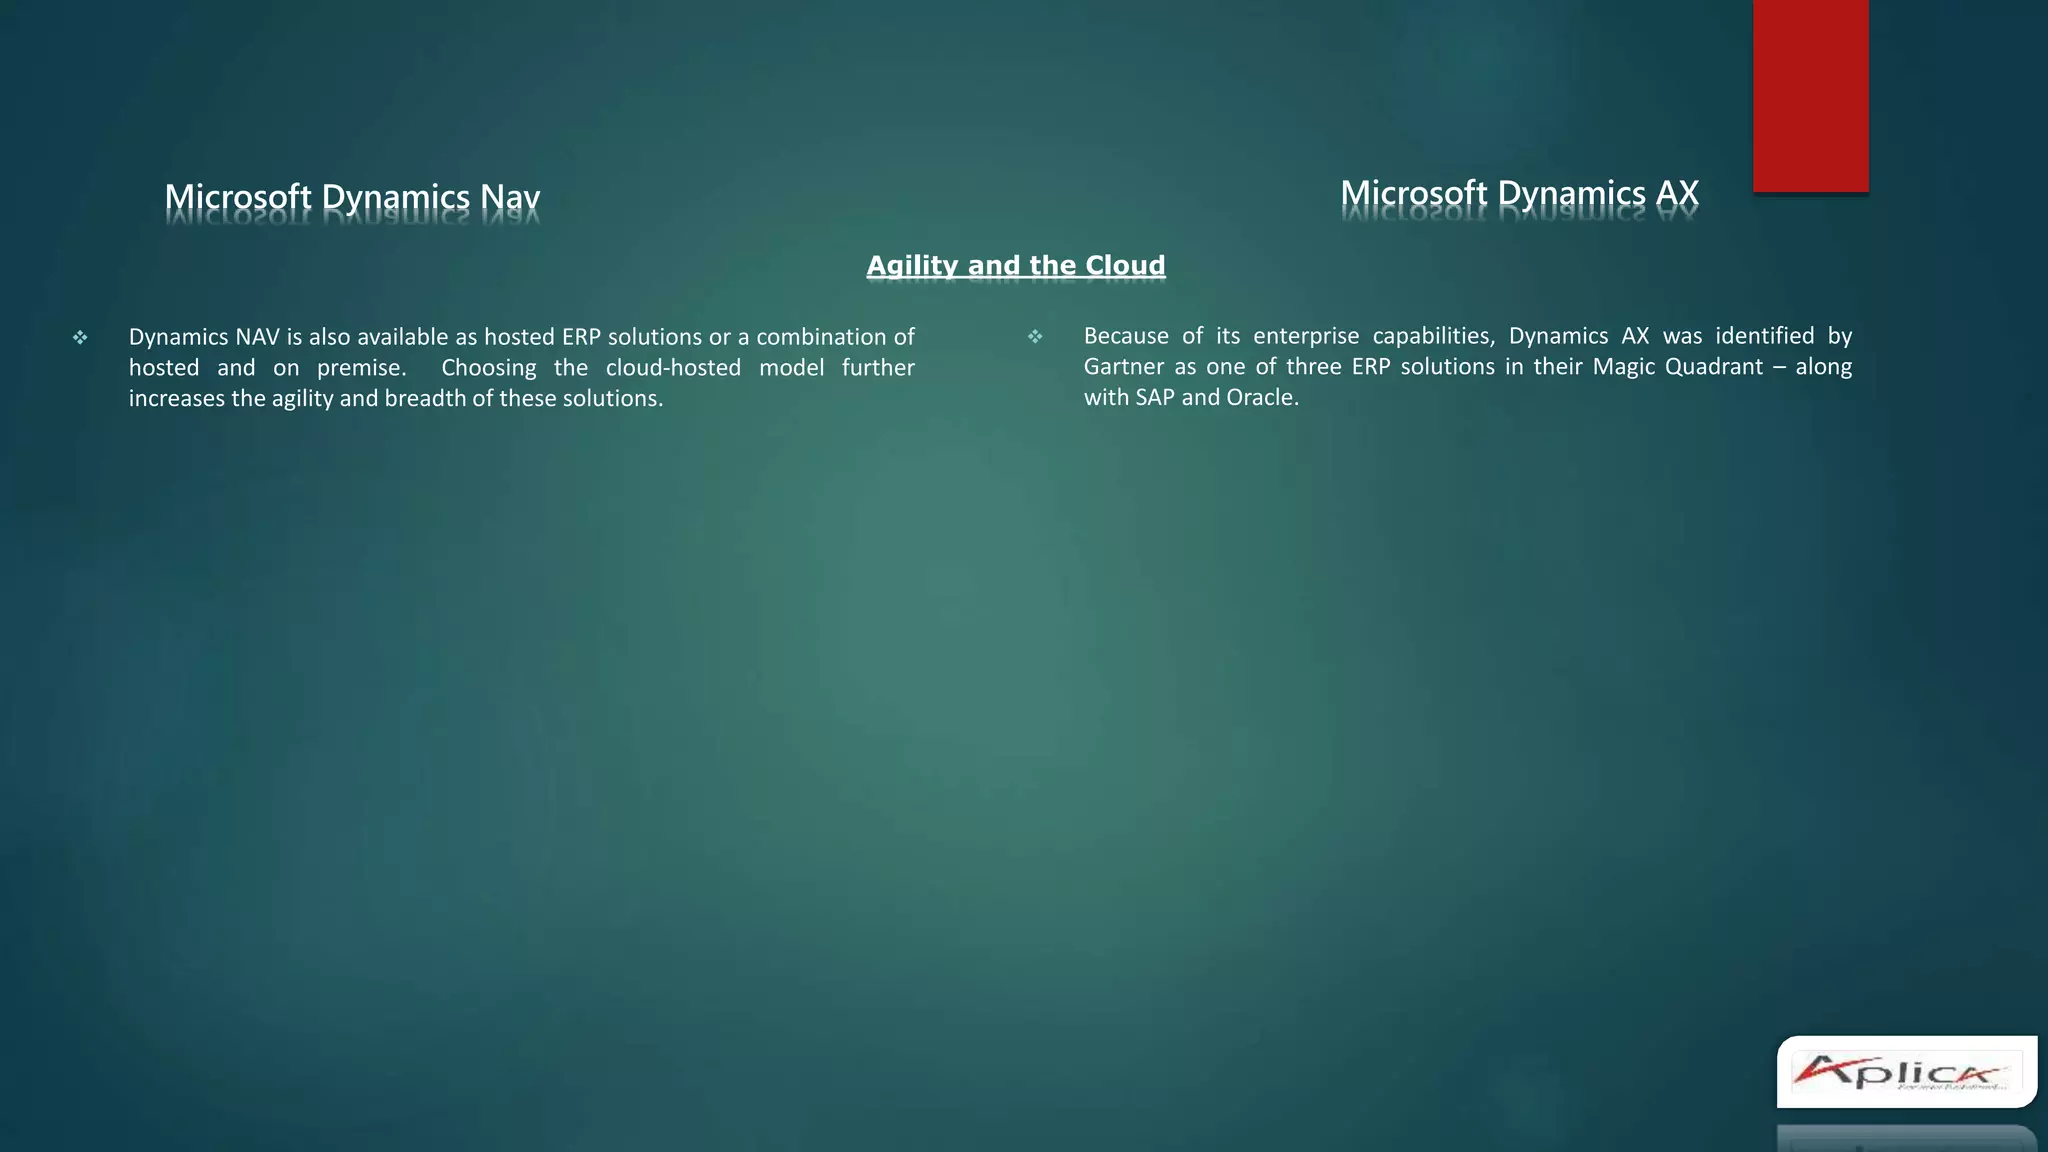Select the 'Agility and the Cloud' underlined title
Image resolution: width=2048 pixels, height=1152 pixels.
click(x=1015, y=266)
